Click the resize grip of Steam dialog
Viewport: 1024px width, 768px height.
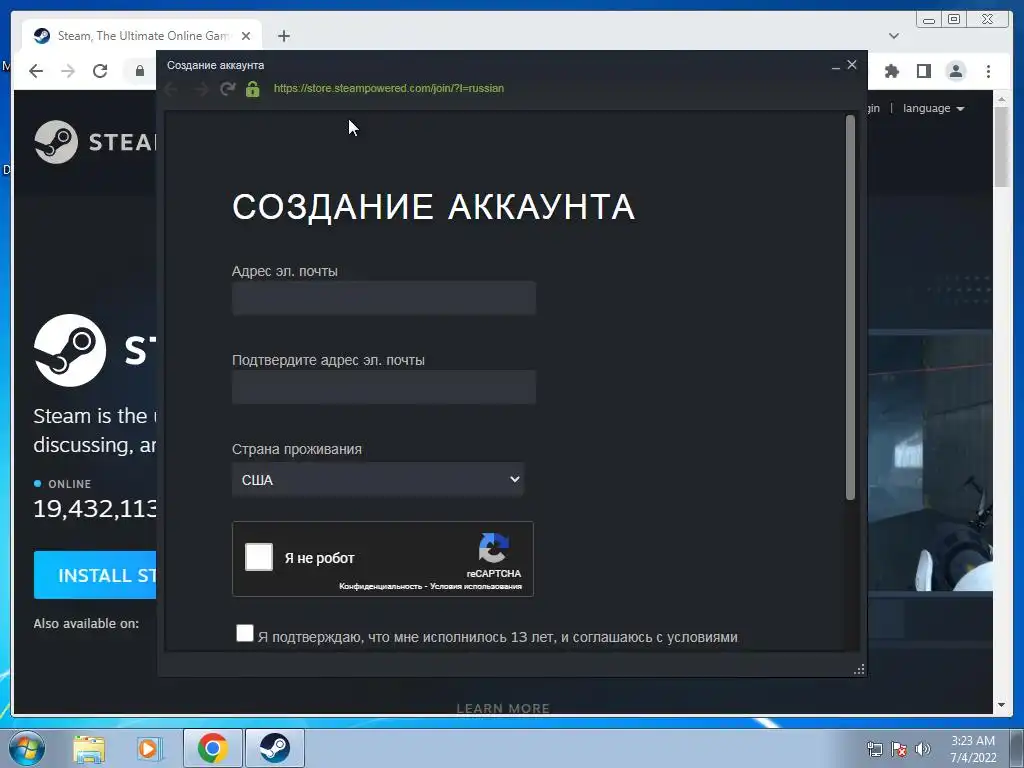point(859,669)
